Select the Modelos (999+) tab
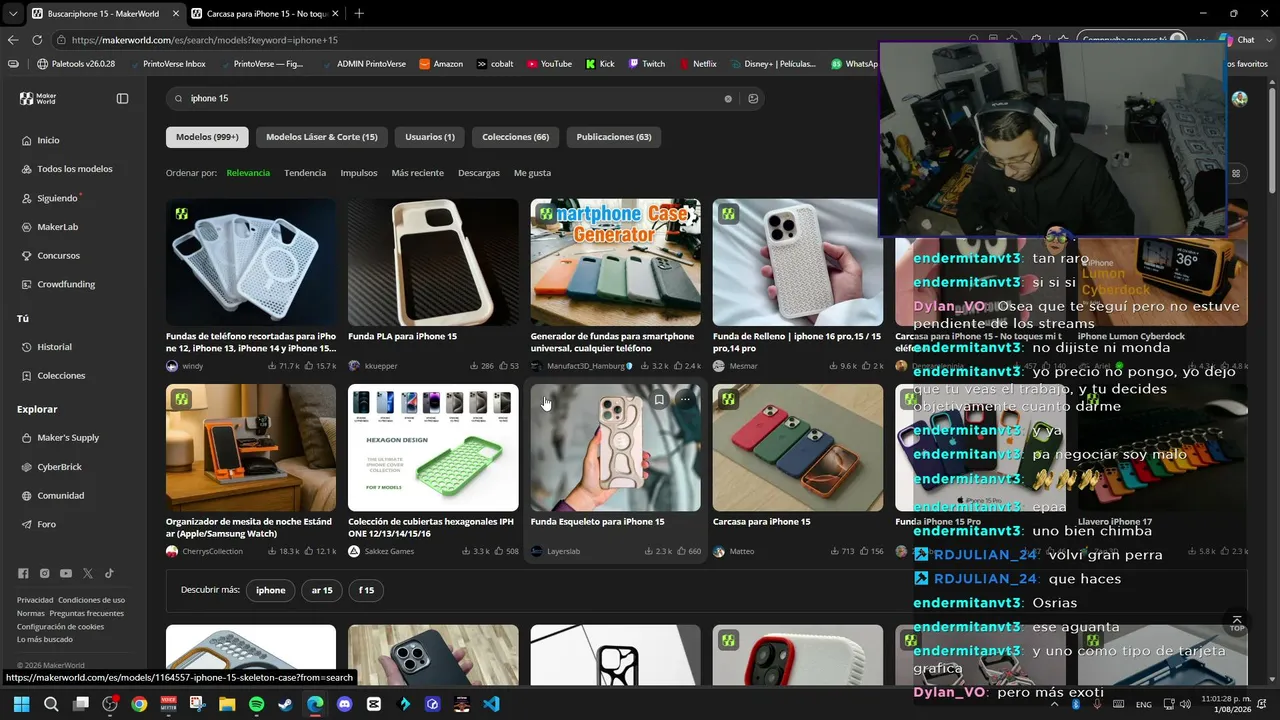This screenshot has height=720, width=1280. coord(207,137)
